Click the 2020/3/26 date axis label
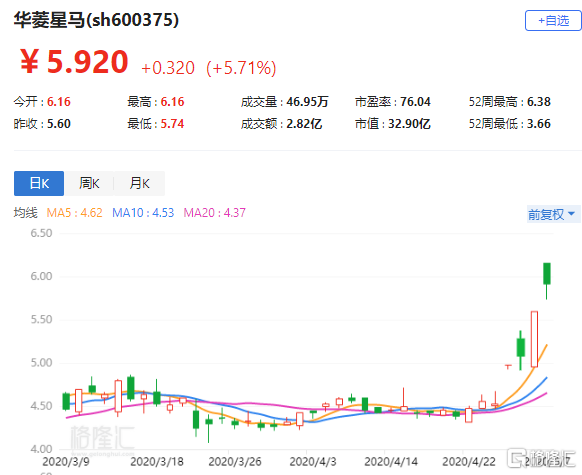This screenshot has width=582, height=475. tap(235, 462)
